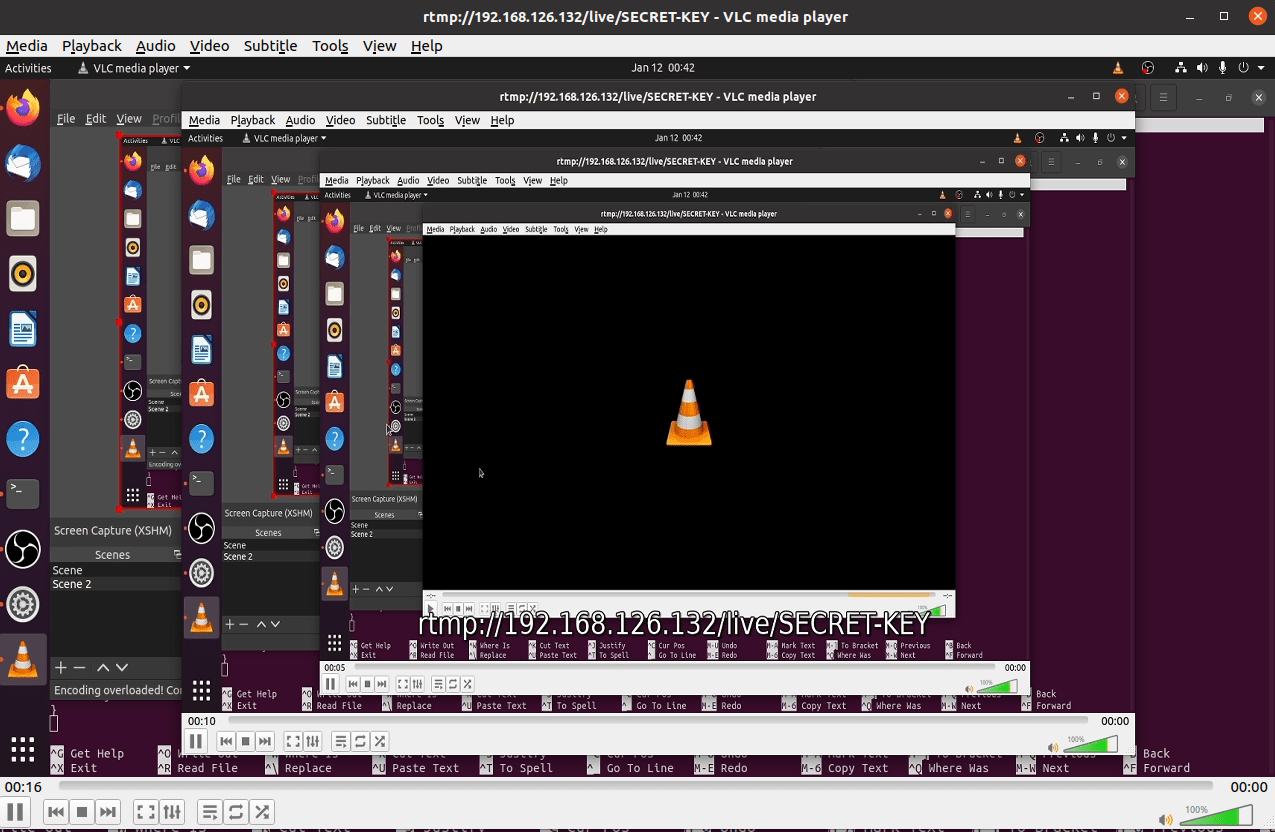Expand the outermost streamed 'VLC media player' app menu
Viewport: 1275px width, 832px height.
coord(134,68)
